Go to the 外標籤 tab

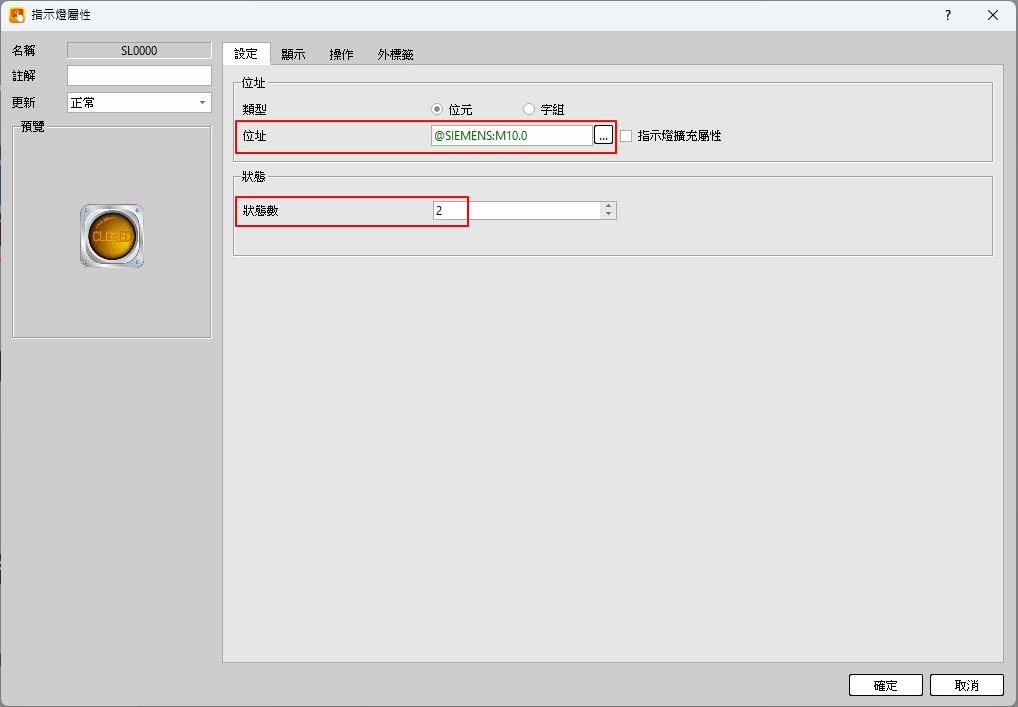(395, 55)
